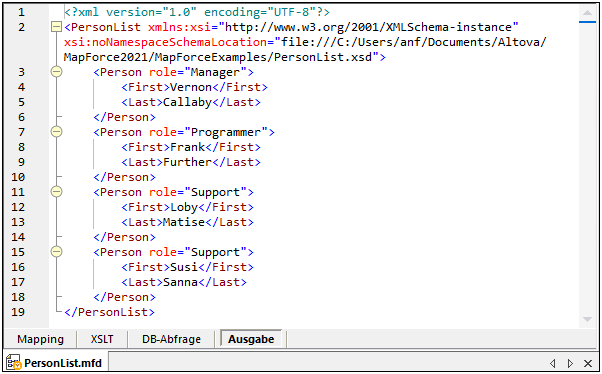This screenshot has height=374, width=602.
Task: Switch to the Mapping tab
Action: 40,339
